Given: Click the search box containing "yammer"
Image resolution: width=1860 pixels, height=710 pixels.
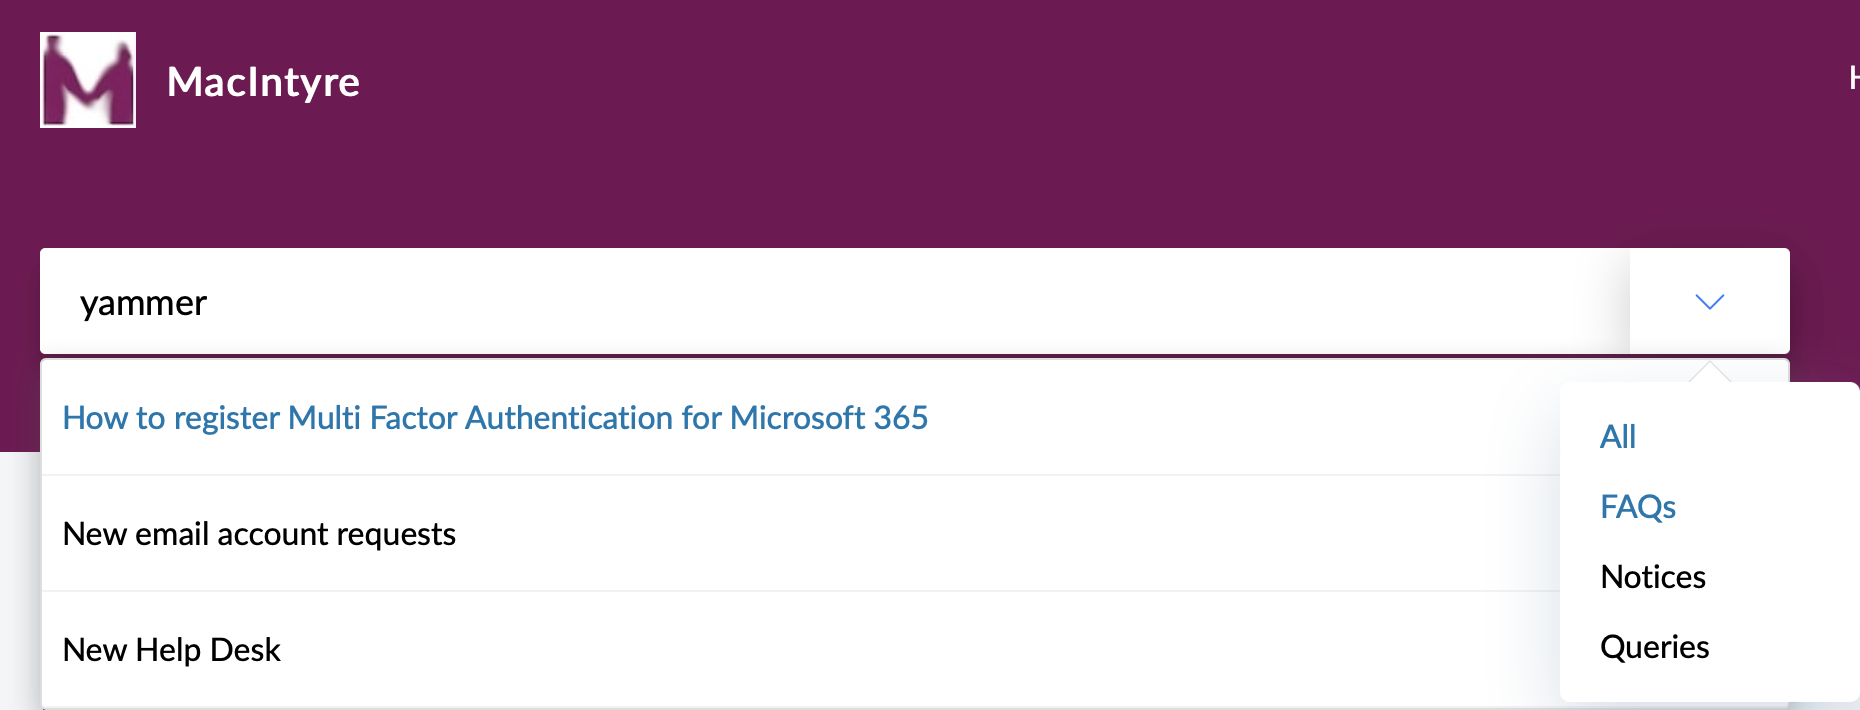Looking at the screenshot, I should tap(800, 302).
